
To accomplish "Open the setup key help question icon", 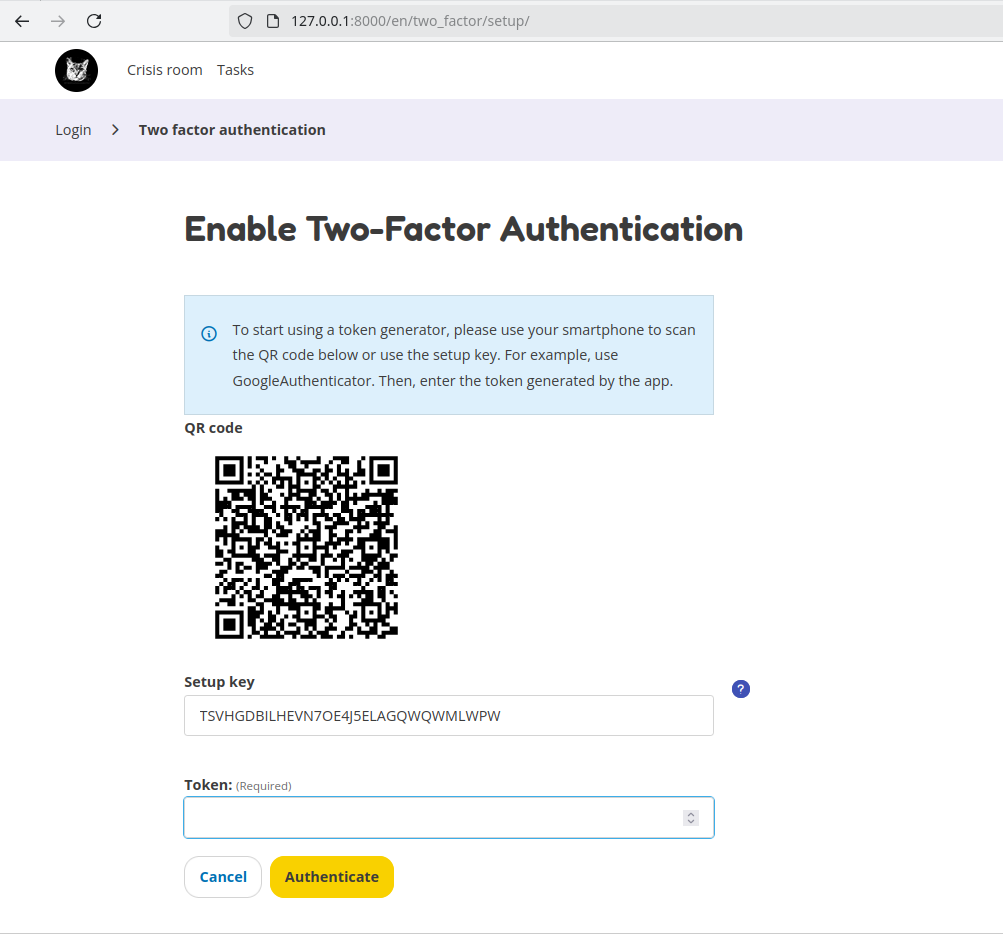I will tap(741, 689).
